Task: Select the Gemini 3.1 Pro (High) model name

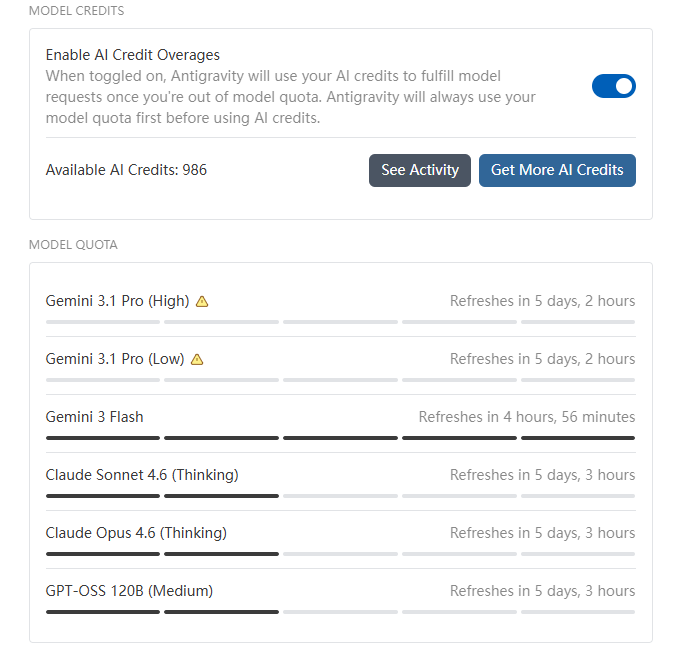Action: pyautogui.click(x=118, y=301)
